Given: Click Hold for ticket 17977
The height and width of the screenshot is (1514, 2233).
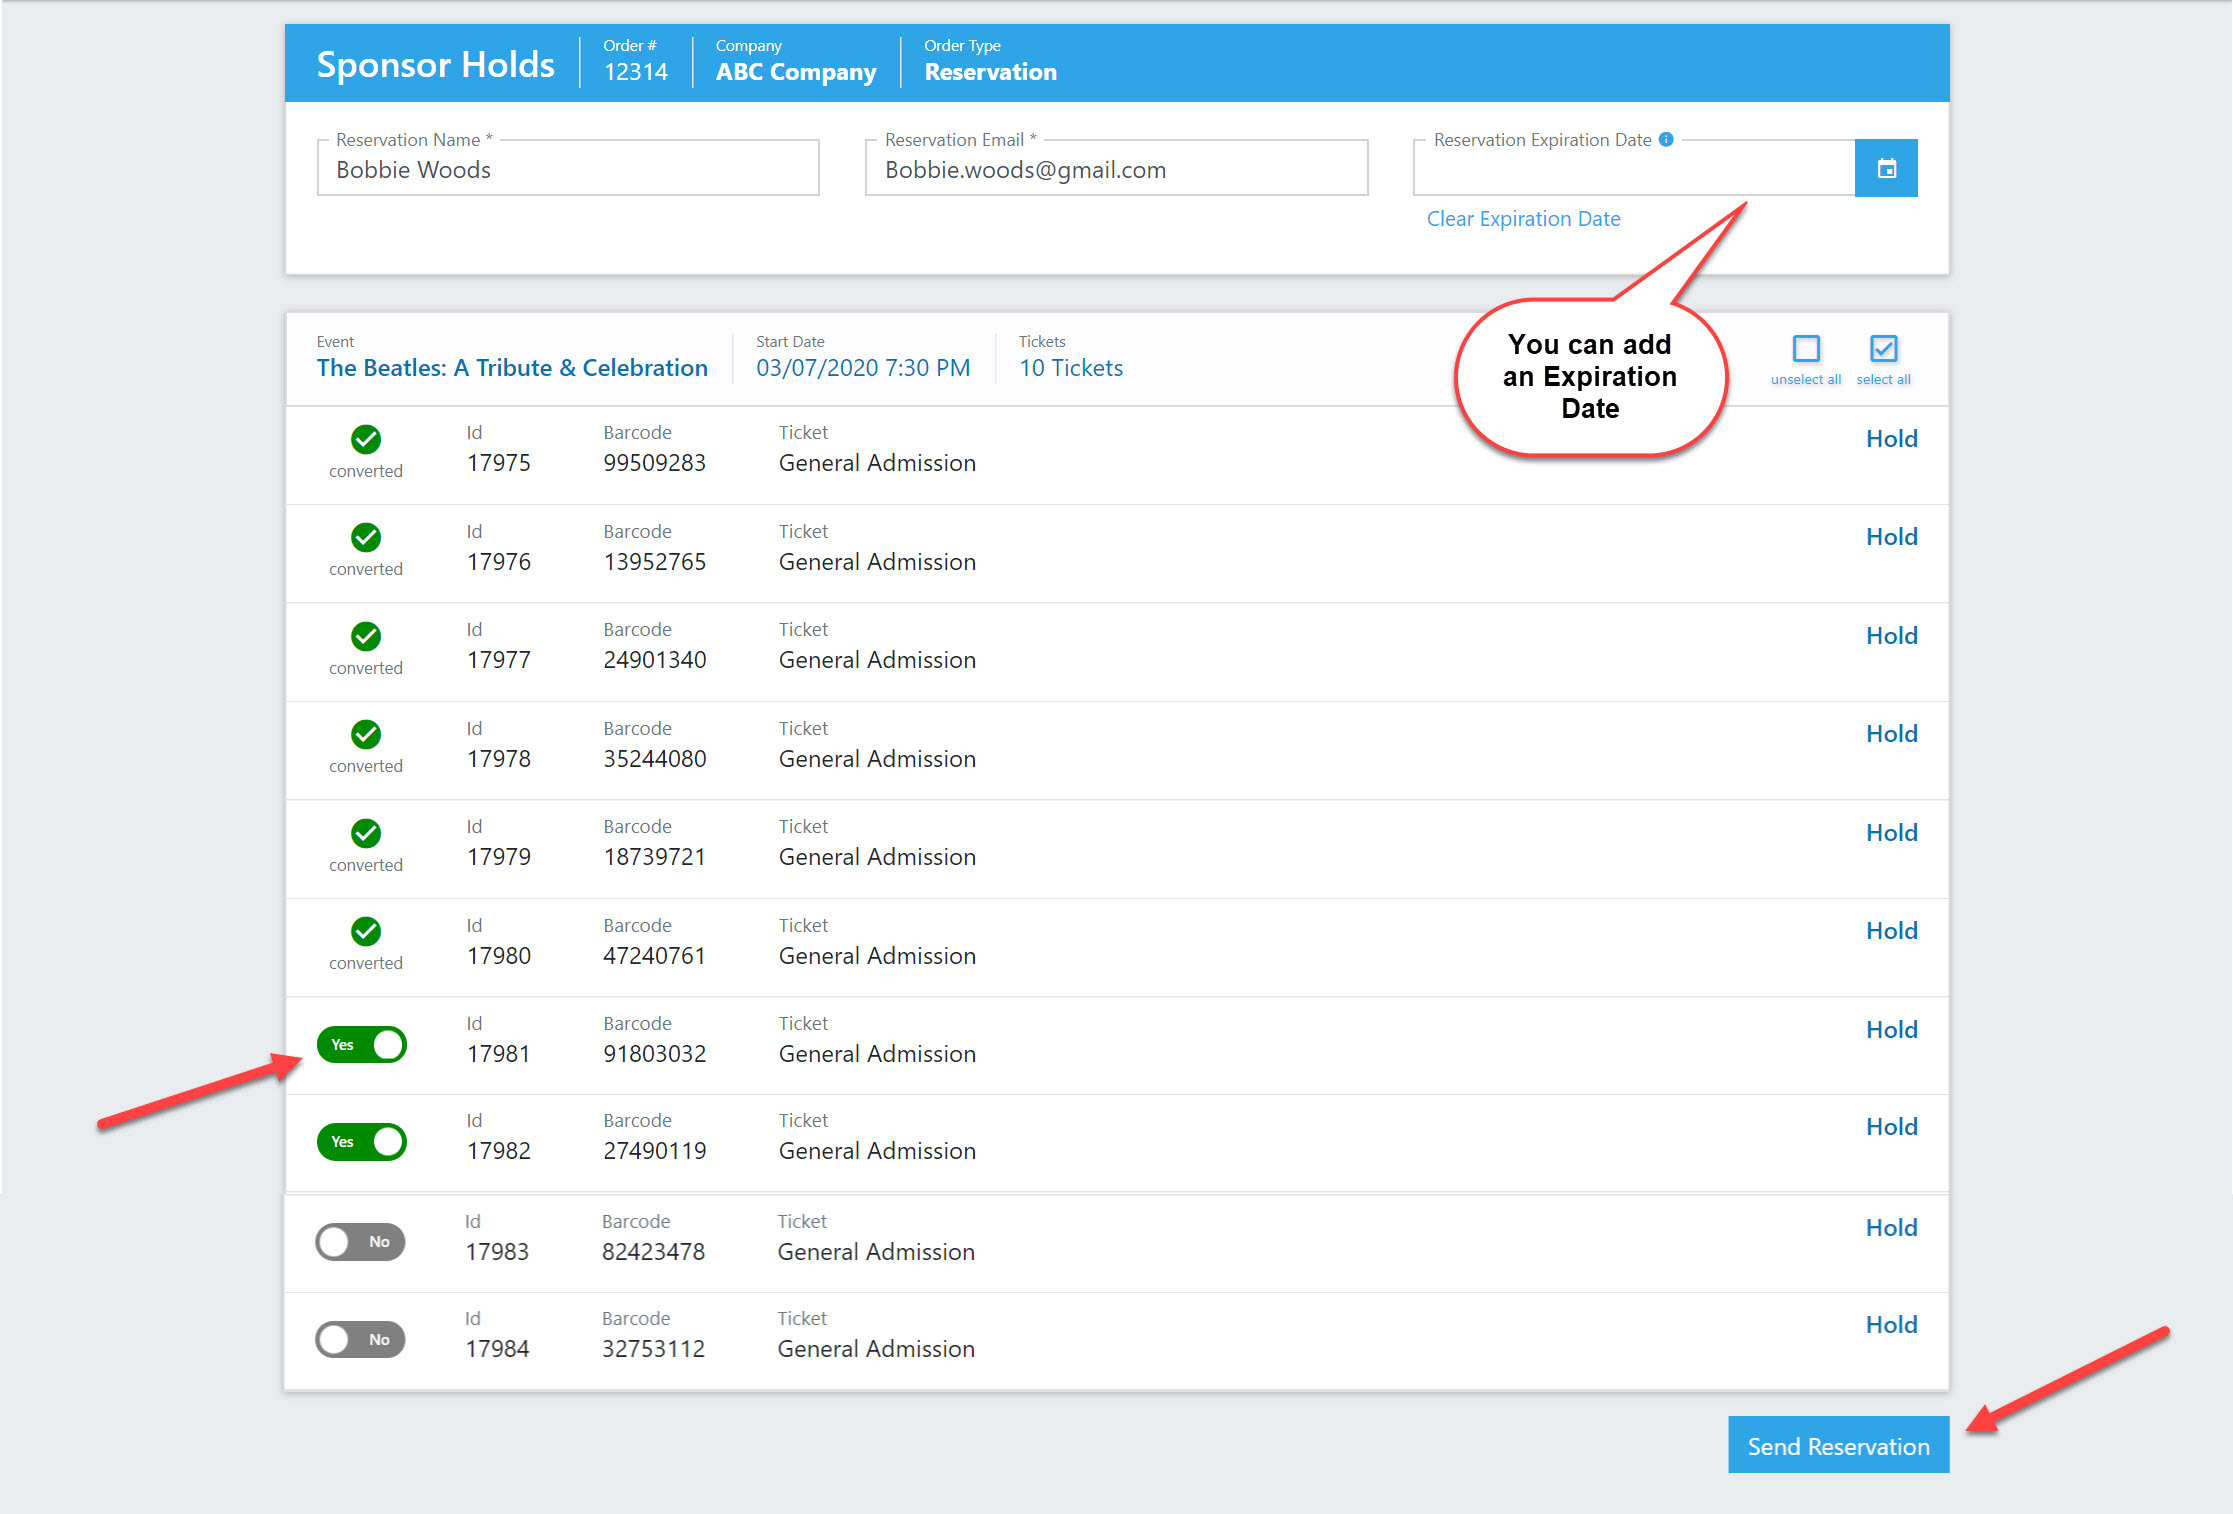Looking at the screenshot, I should click(x=1891, y=636).
